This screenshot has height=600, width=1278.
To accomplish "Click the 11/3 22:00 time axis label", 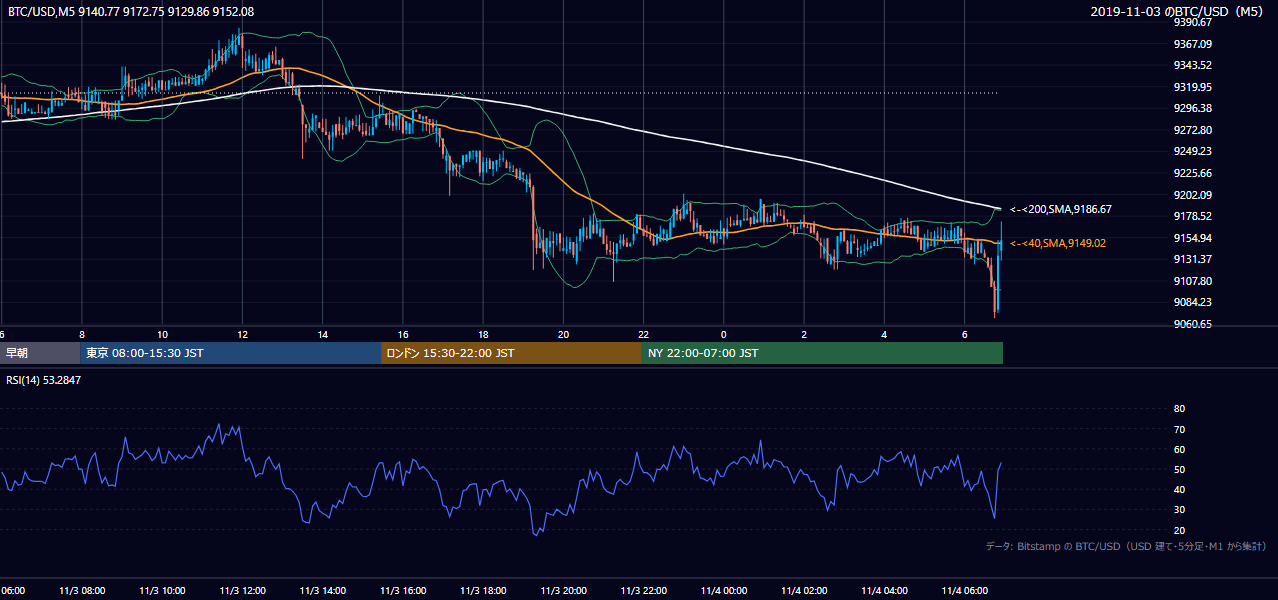I will pyautogui.click(x=644, y=590).
